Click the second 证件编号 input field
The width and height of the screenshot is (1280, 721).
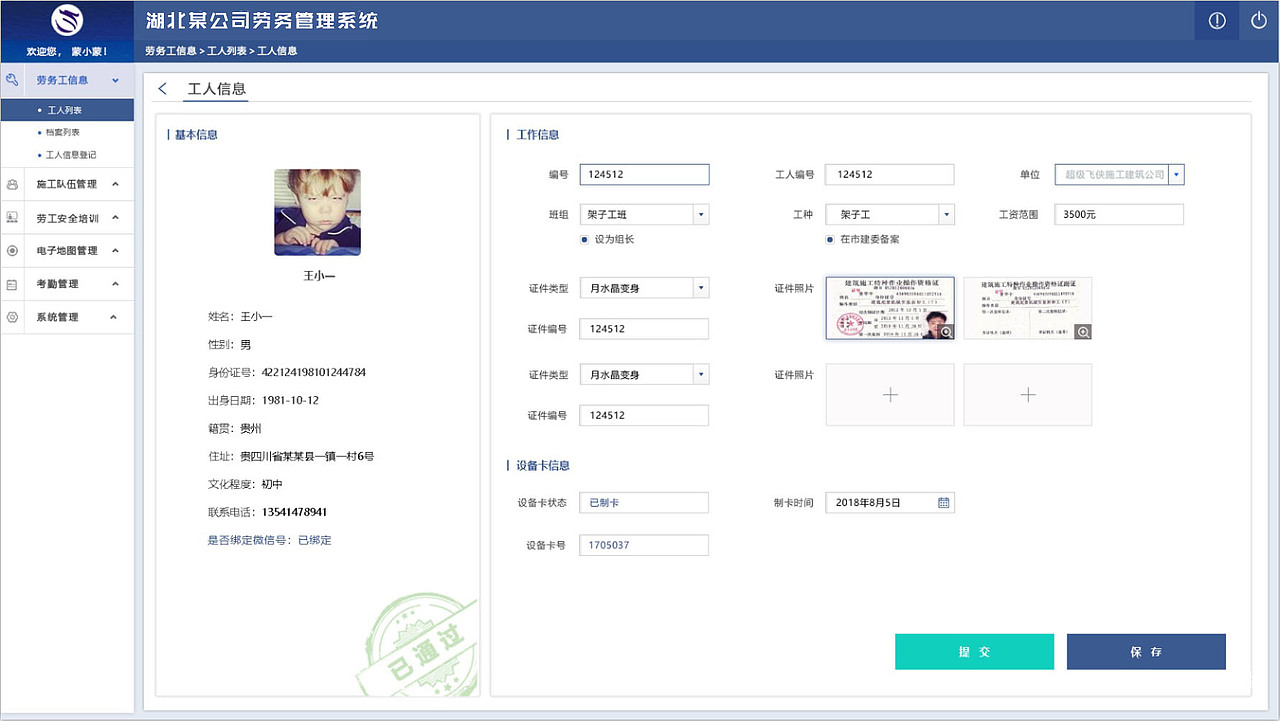click(x=644, y=415)
